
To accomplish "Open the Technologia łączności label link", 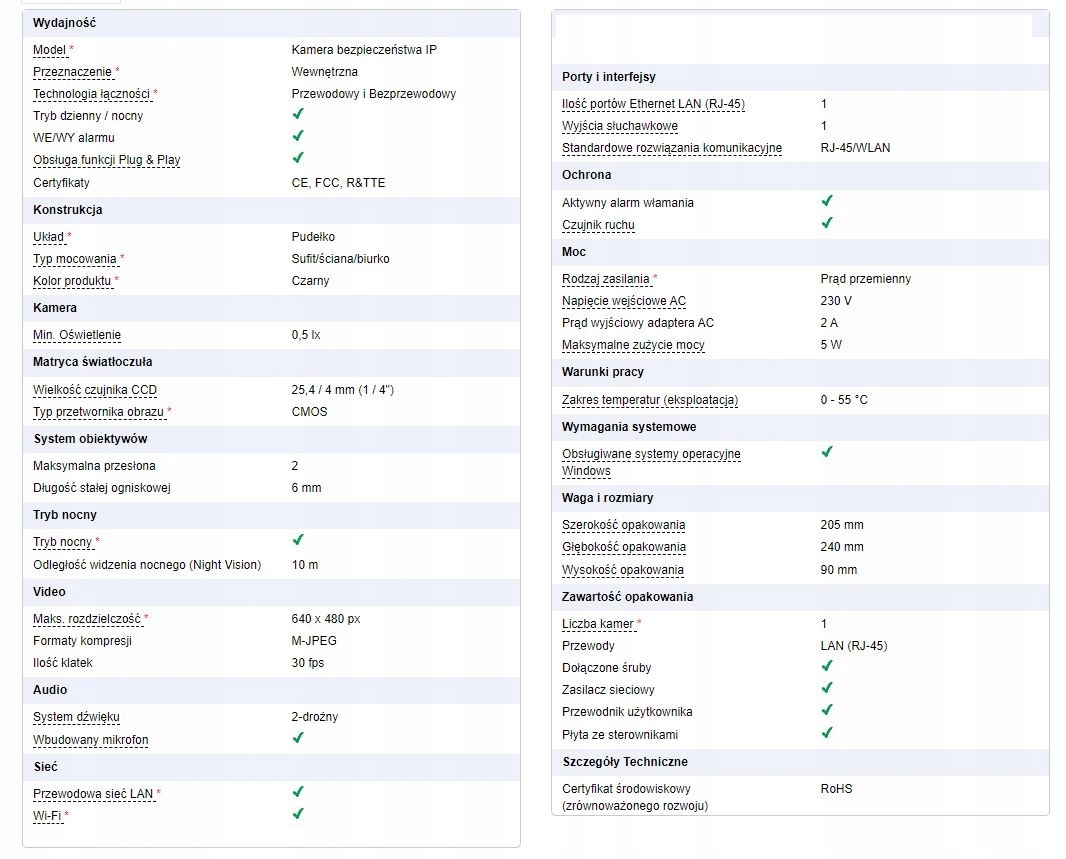I will (x=91, y=94).
